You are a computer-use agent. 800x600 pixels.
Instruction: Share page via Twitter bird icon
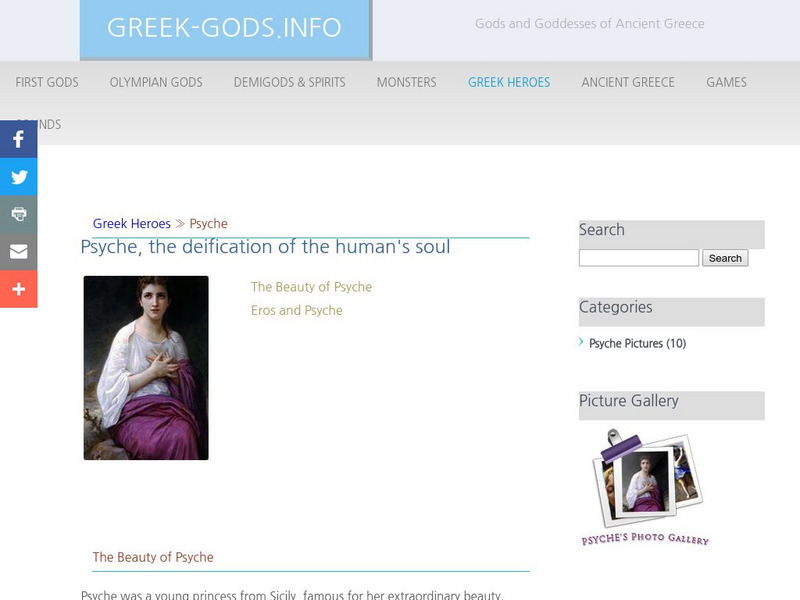pos(18,177)
